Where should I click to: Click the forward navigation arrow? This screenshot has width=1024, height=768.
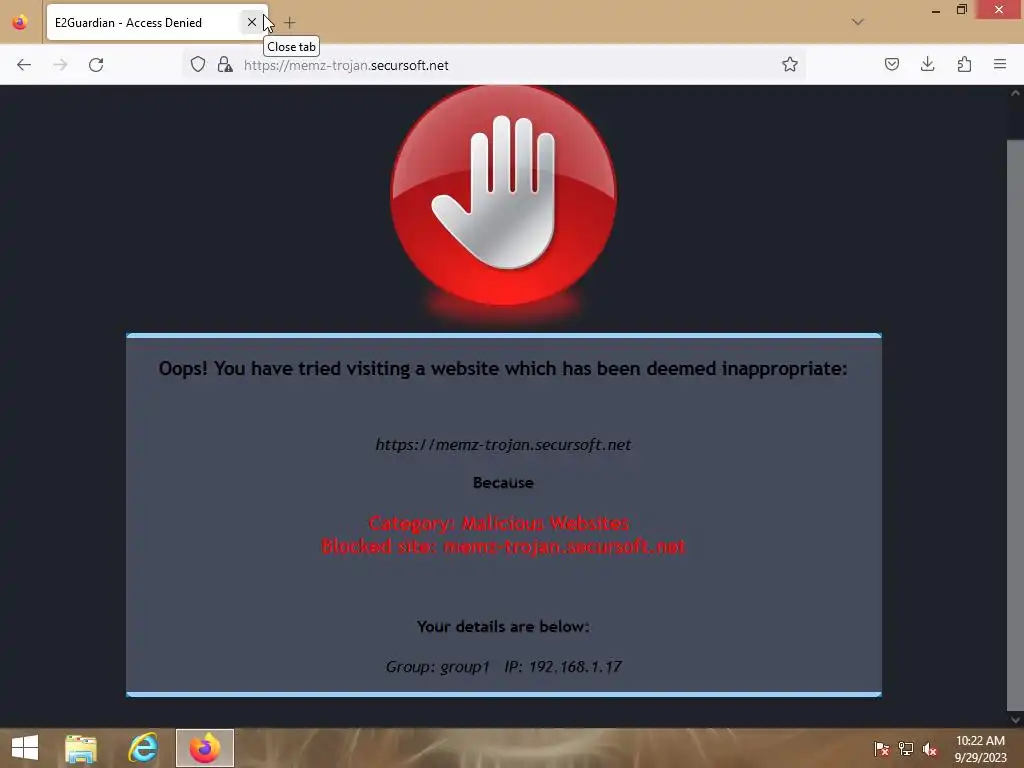point(60,65)
